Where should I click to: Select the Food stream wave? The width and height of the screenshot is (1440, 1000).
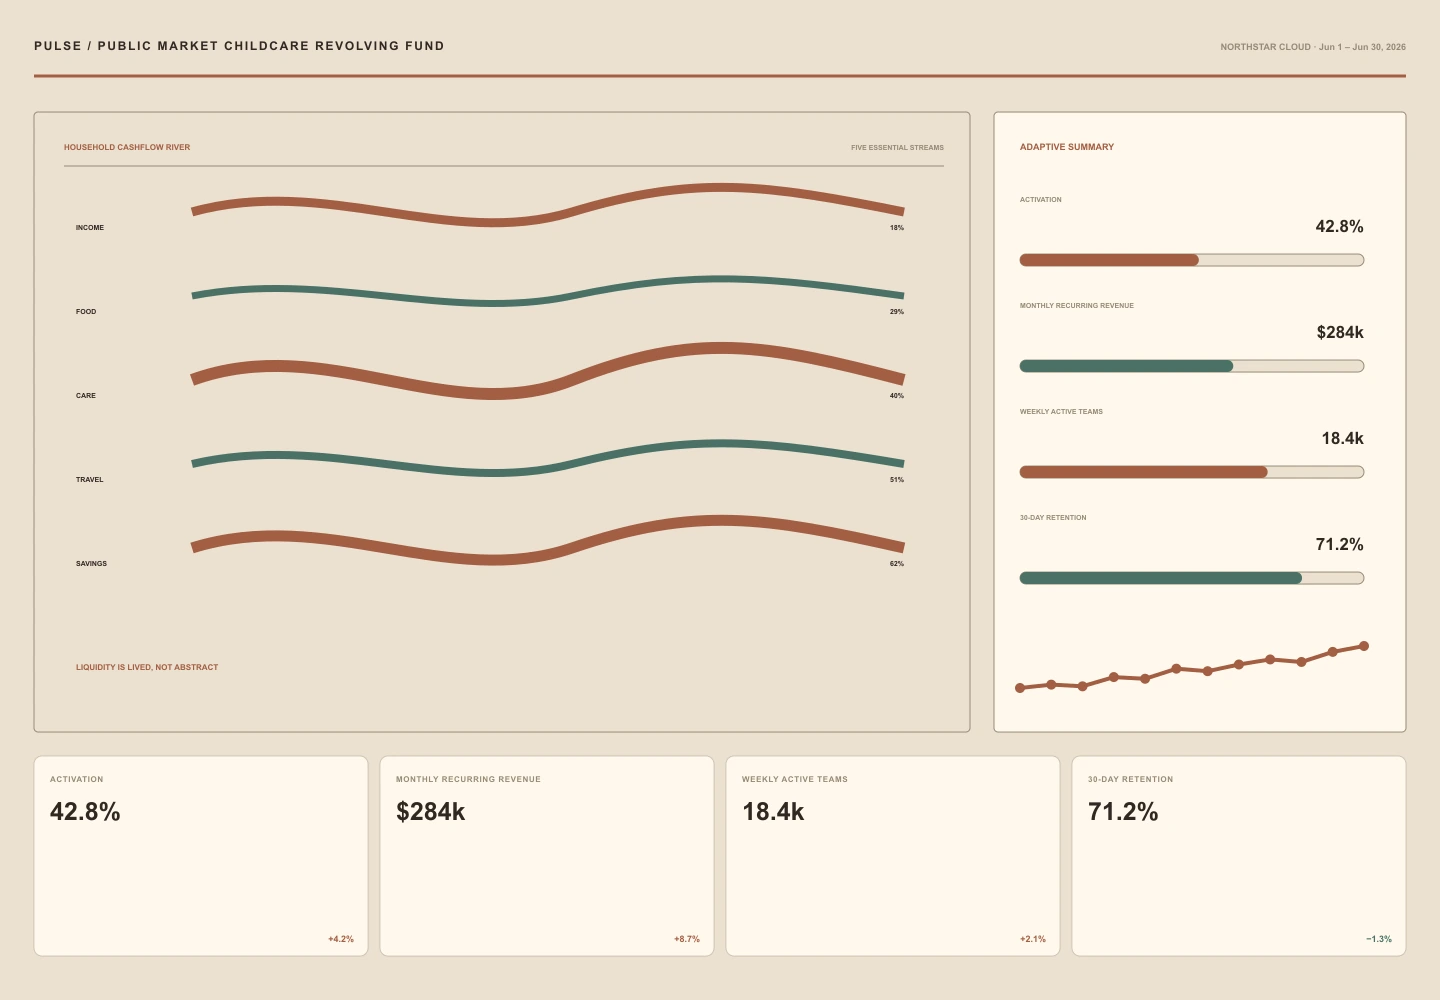click(x=548, y=290)
